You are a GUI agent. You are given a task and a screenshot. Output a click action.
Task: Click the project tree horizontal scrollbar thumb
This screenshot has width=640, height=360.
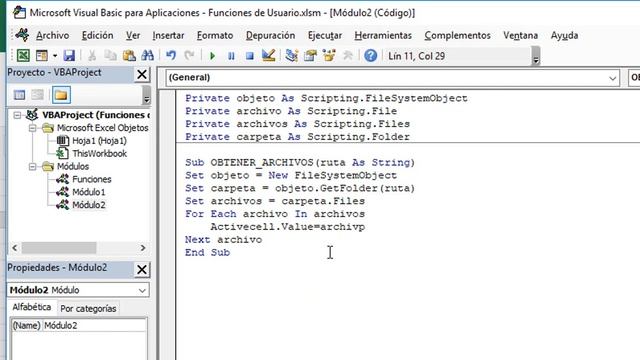click(x=59, y=248)
